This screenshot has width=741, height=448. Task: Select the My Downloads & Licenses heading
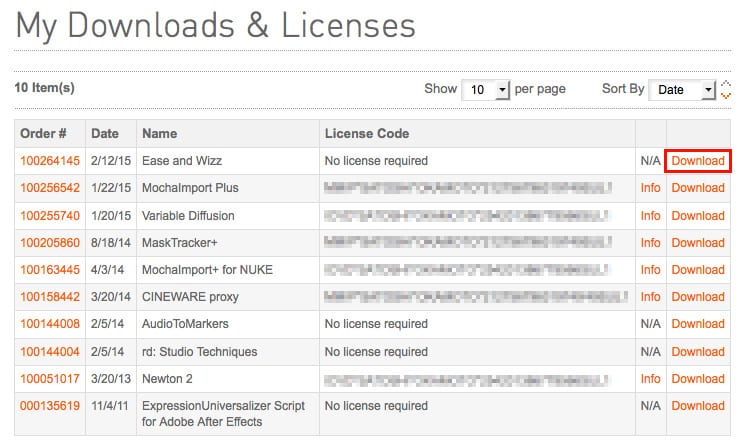point(215,26)
